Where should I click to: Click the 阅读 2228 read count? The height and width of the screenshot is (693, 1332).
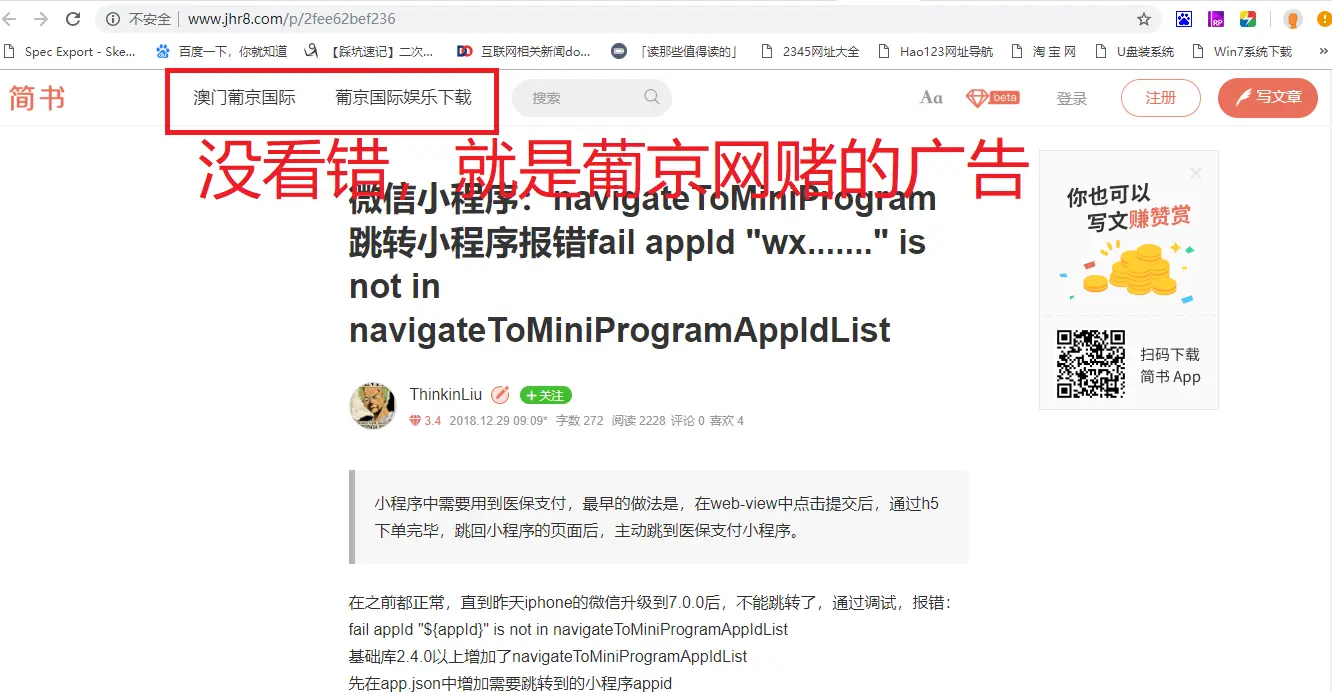tap(638, 421)
